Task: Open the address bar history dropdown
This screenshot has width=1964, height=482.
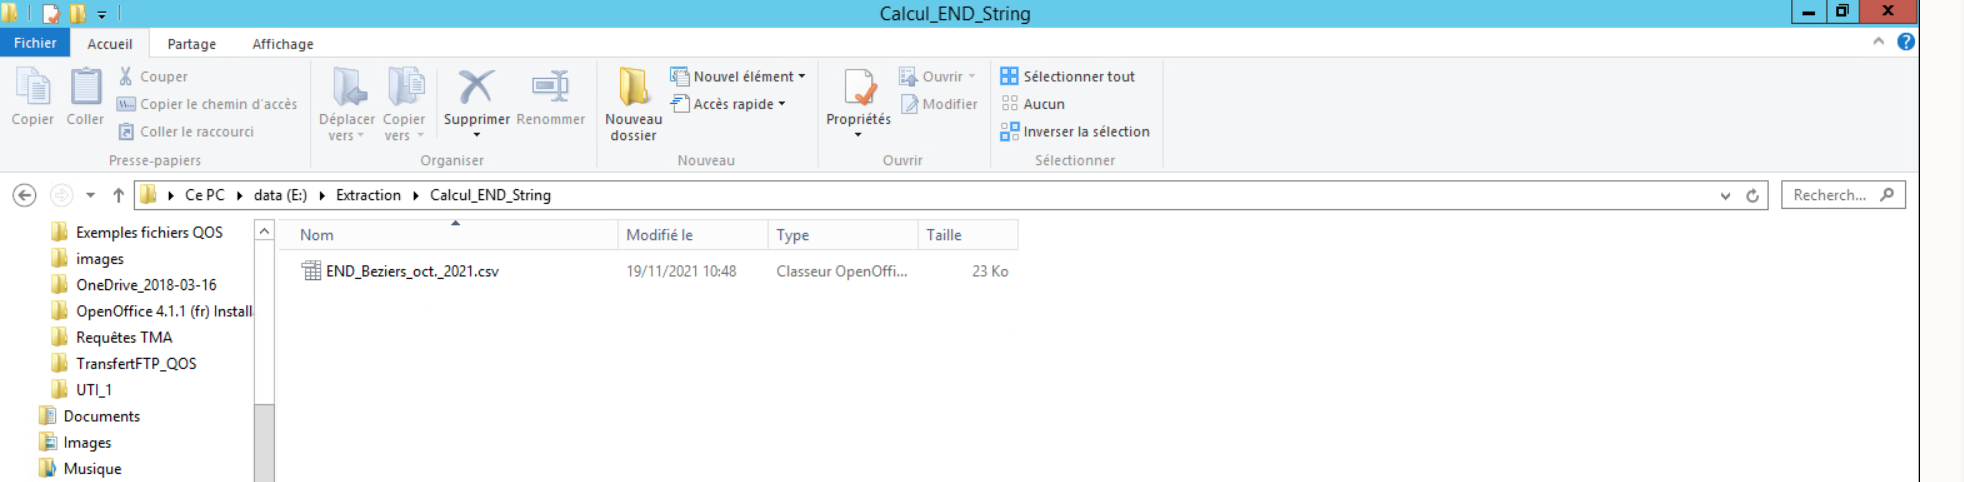Action: coord(1725,196)
